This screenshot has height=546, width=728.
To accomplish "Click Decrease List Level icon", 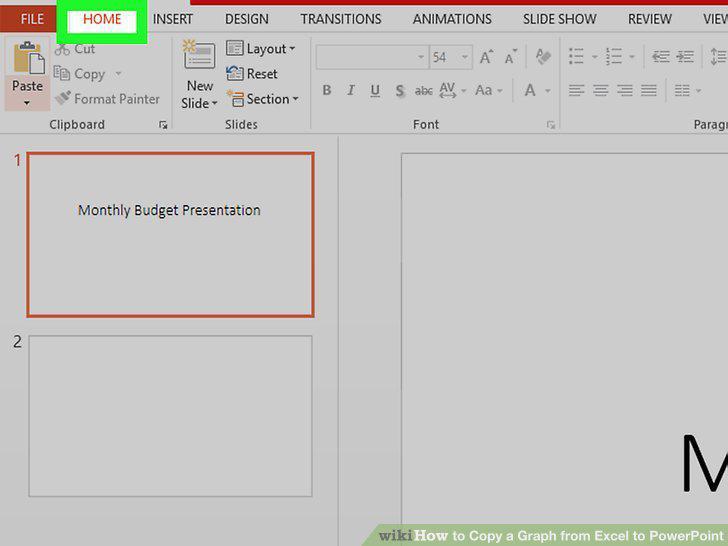I will [x=661, y=57].
